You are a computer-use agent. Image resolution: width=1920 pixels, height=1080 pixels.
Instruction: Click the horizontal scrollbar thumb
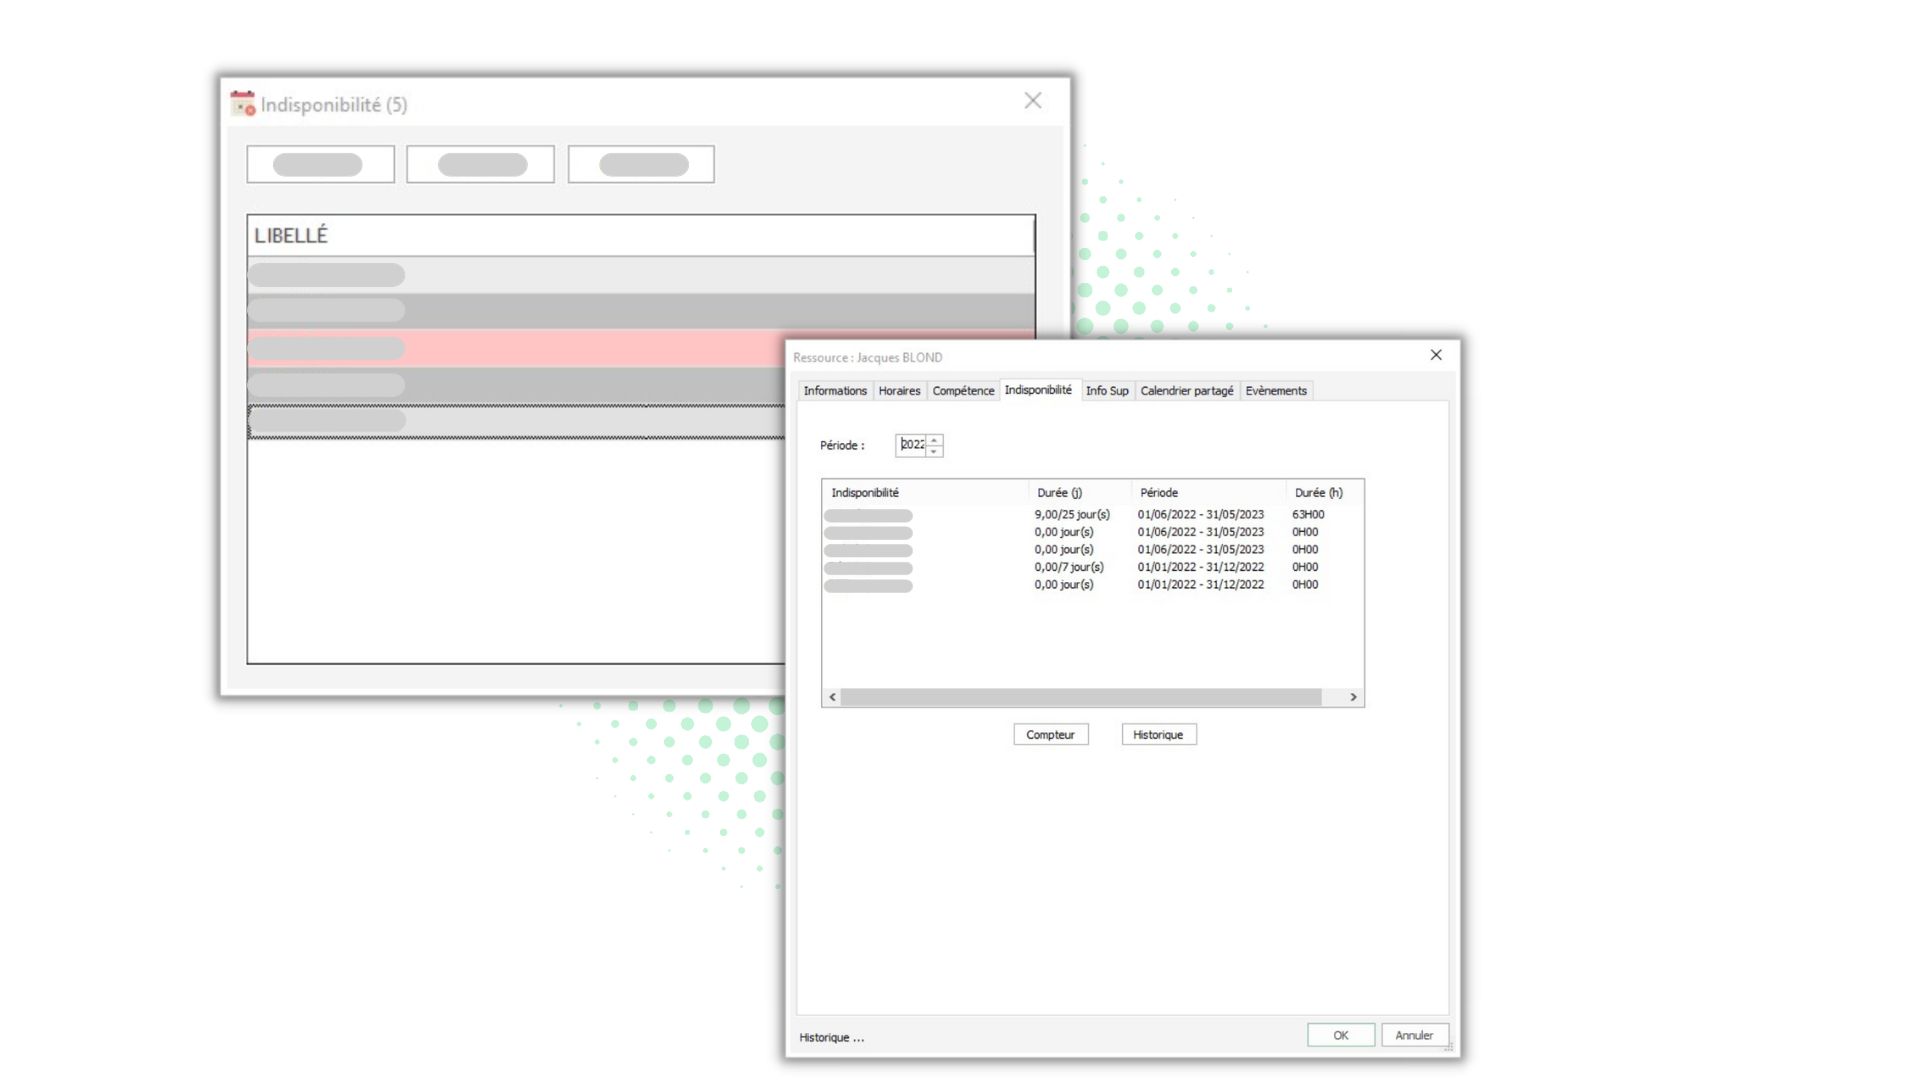point(1080,697)
